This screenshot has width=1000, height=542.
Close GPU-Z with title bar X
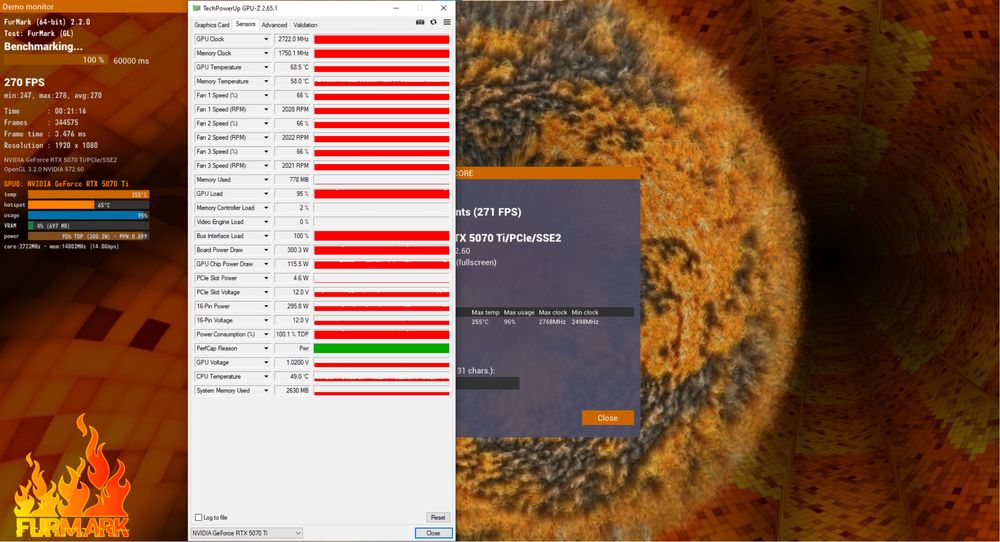coord(443,8)
